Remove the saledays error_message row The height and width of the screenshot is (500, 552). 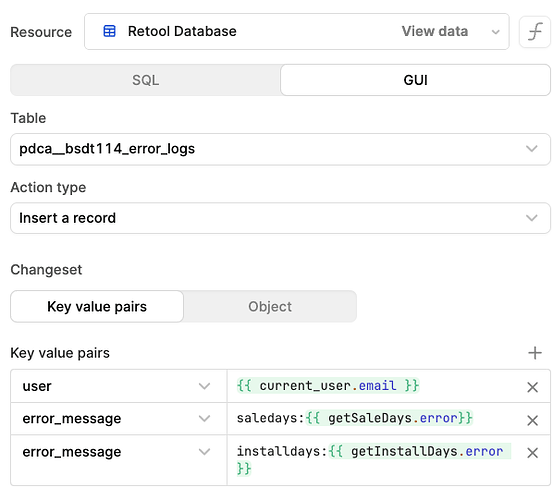(532, 420)
